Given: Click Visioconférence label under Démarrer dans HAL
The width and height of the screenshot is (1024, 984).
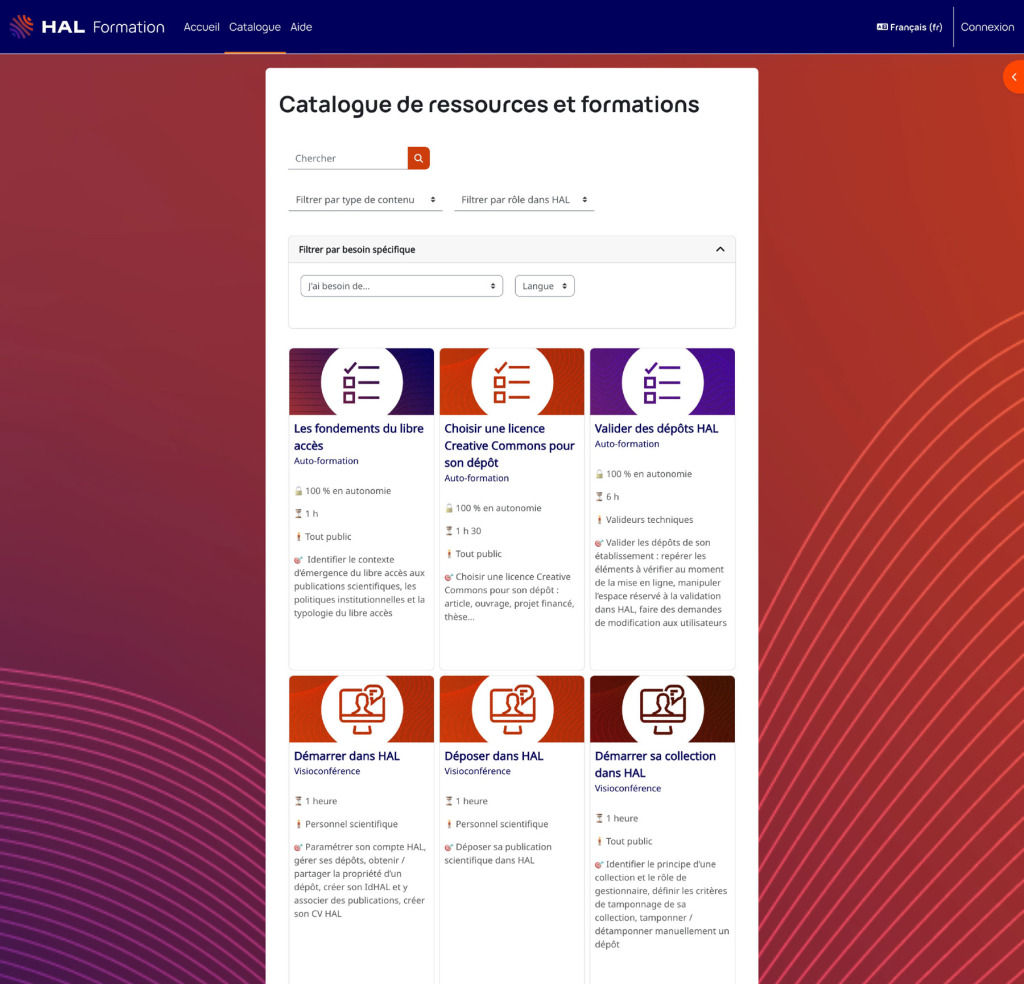Looking at the screenshot, I should [x=327, y=771].
